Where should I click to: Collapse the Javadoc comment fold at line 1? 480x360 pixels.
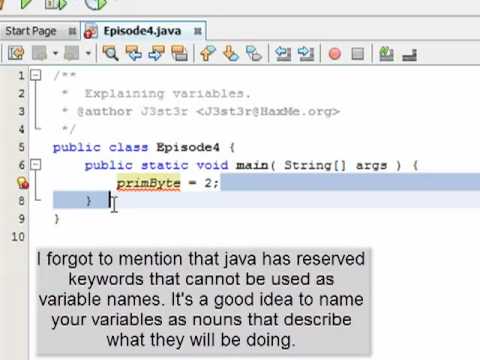(x=36, y=75)
